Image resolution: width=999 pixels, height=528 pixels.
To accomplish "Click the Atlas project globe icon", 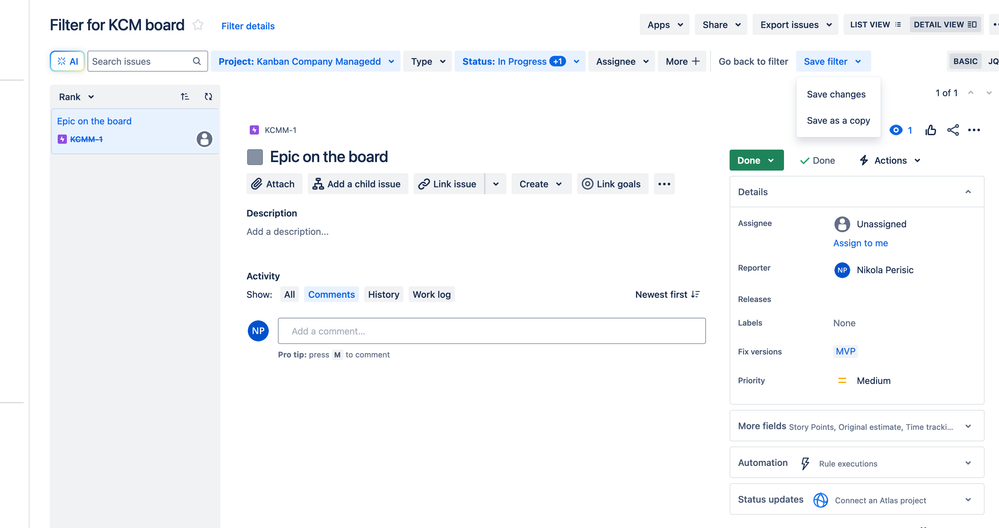I will point(821,500).
